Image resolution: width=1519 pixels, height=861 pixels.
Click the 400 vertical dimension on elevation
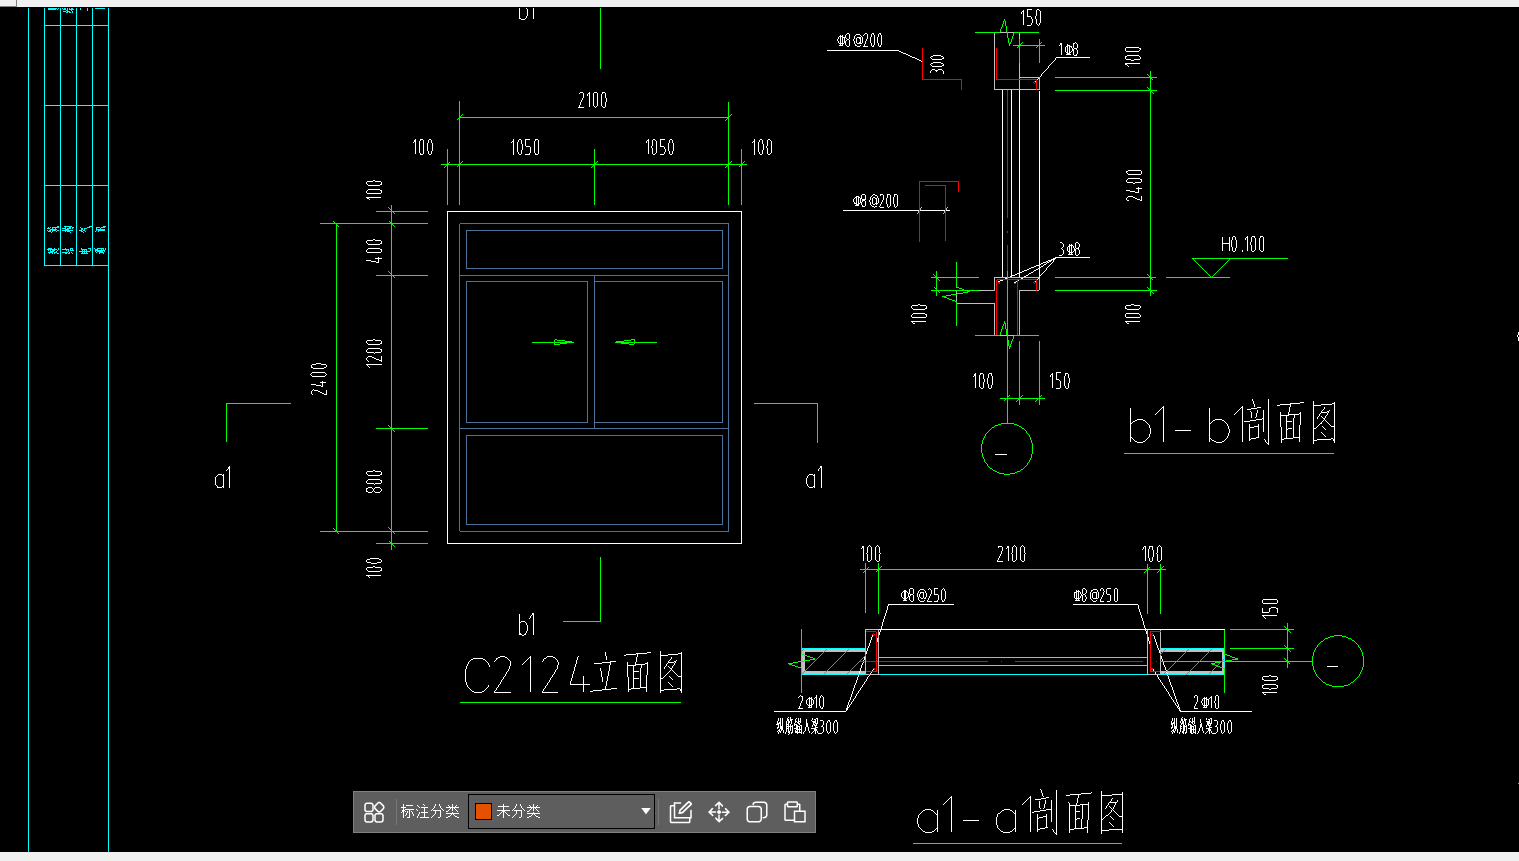coord(375,250)
